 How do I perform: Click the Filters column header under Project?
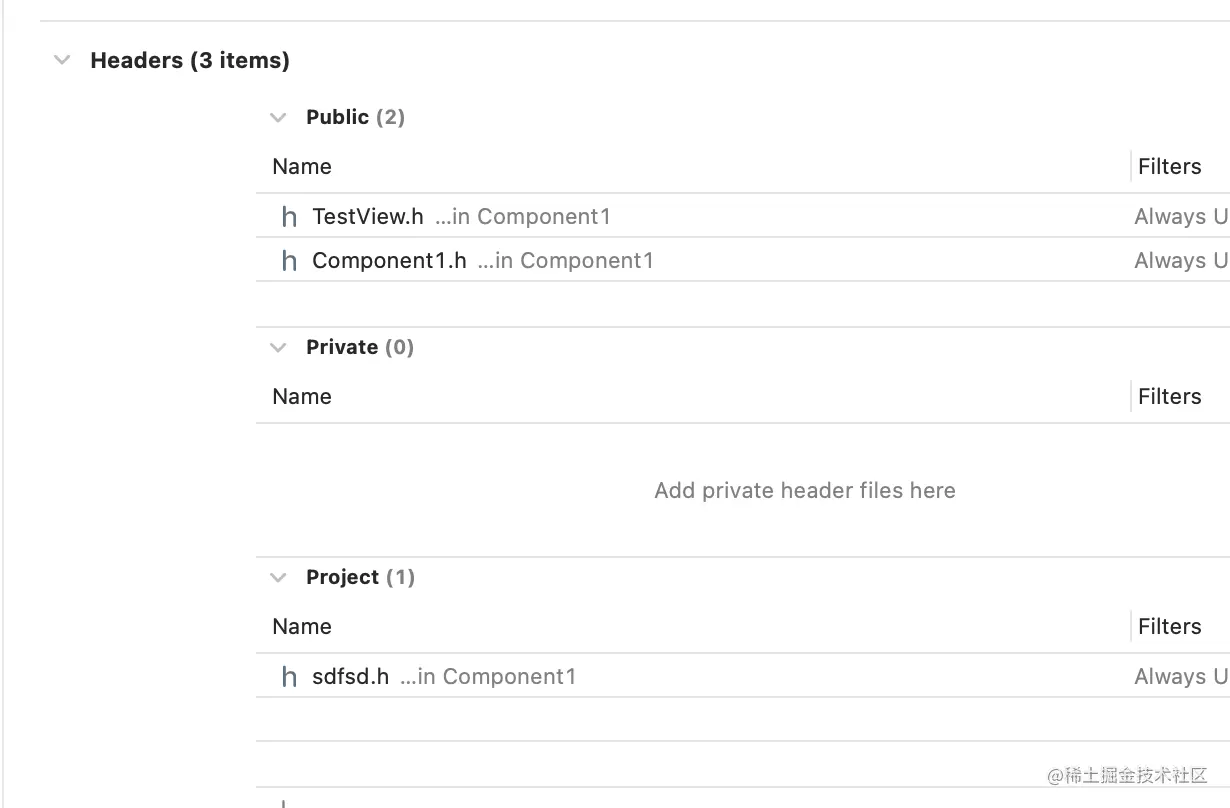coord(1169,627)
